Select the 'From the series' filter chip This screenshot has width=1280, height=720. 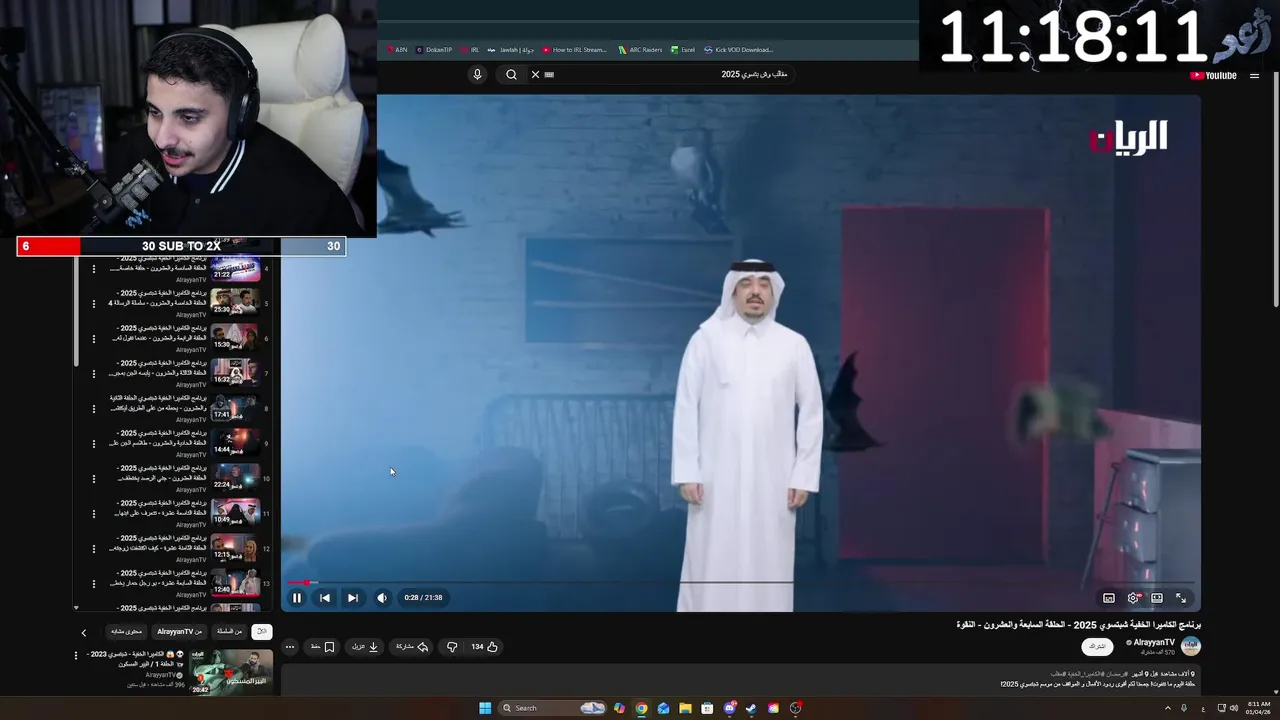230,631
